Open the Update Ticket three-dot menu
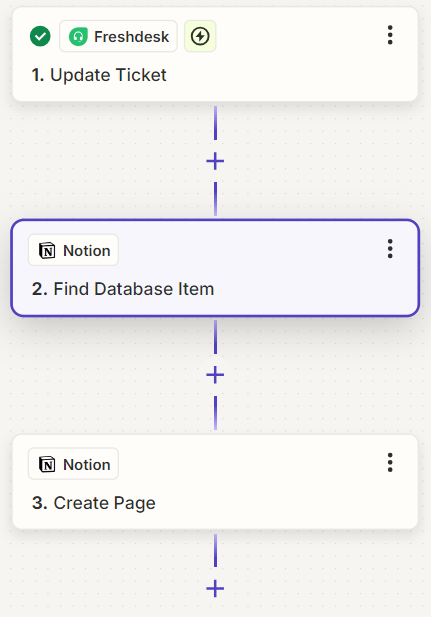Screen dimensions: 431x617 pos(390,35)
